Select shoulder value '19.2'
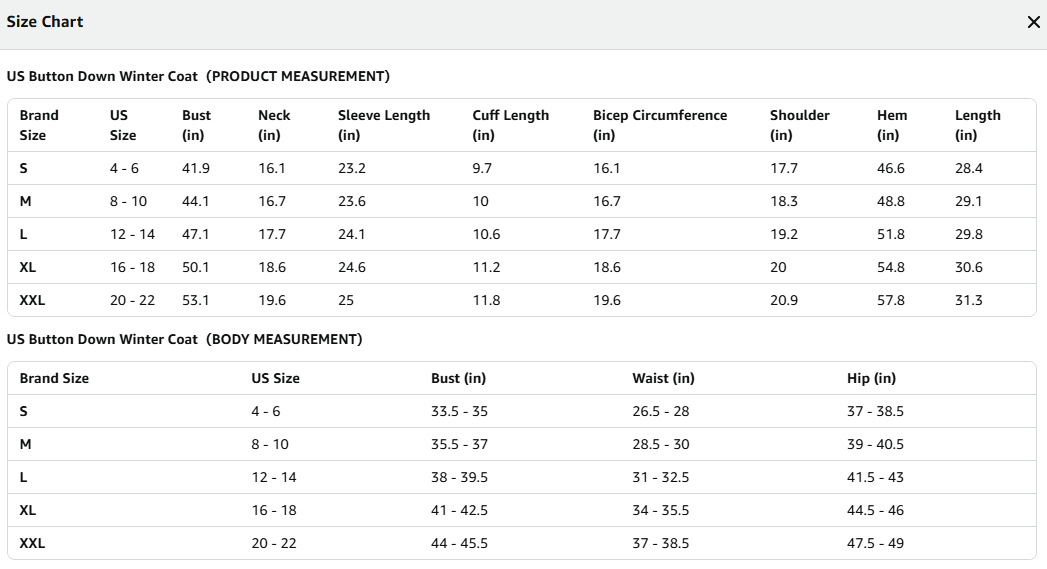Screen dimensions: 1047x569 (784, 234)
